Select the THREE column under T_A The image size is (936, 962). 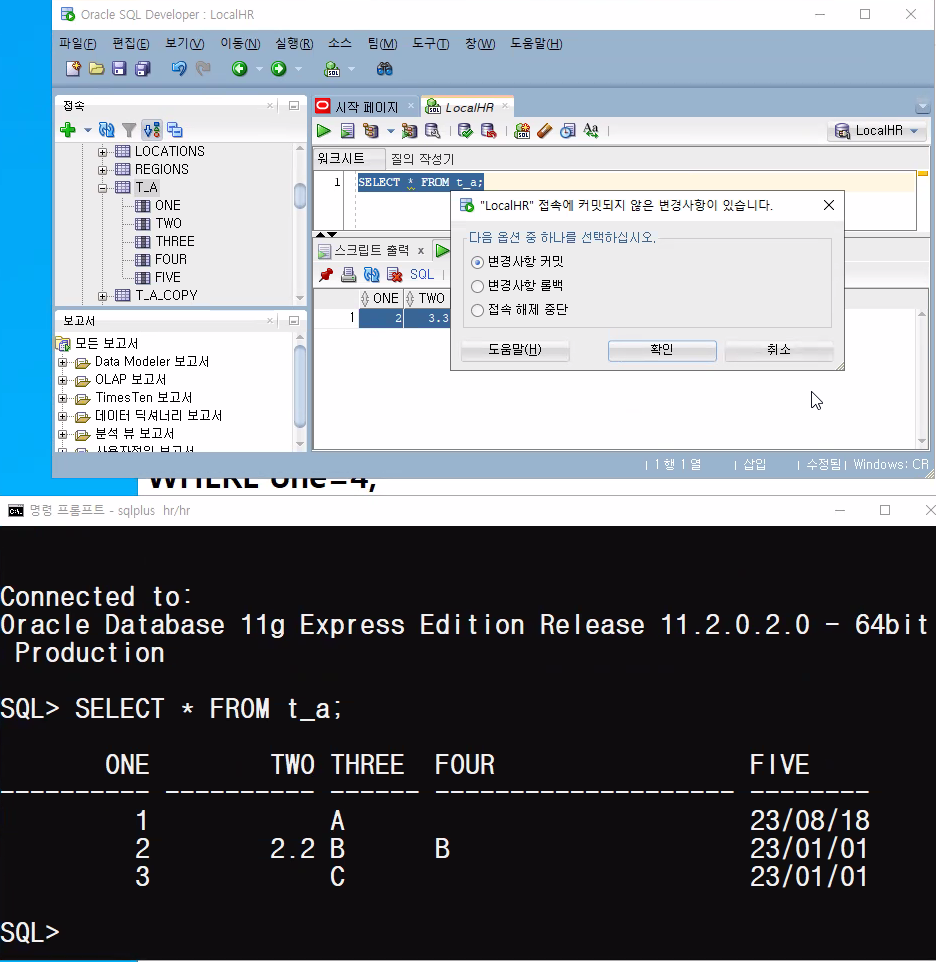click(175, 241)
